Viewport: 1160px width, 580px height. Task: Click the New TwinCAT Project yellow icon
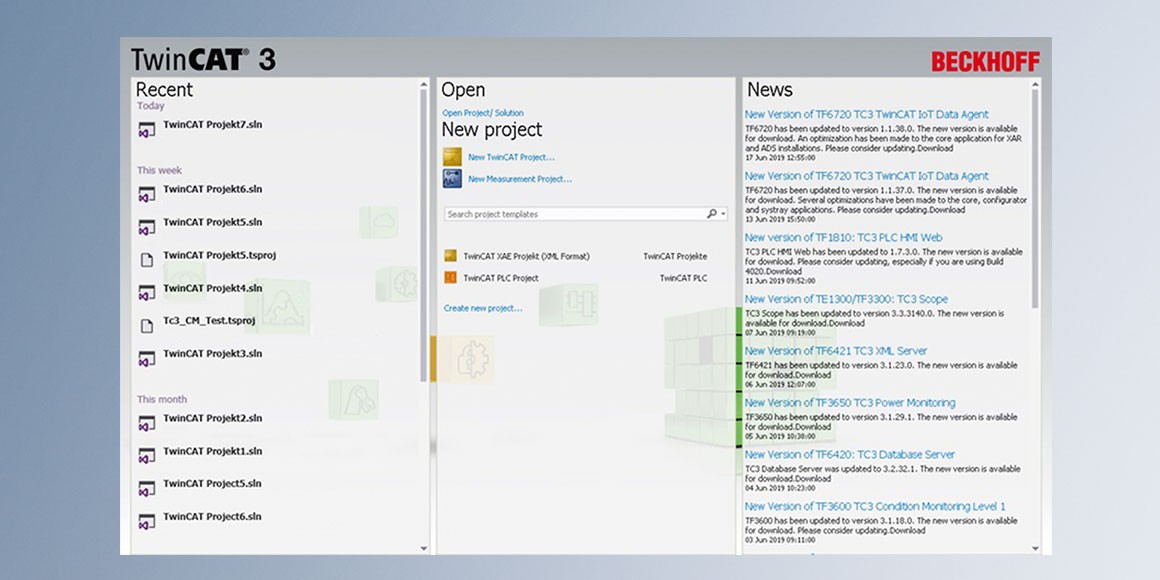point(452,157)
